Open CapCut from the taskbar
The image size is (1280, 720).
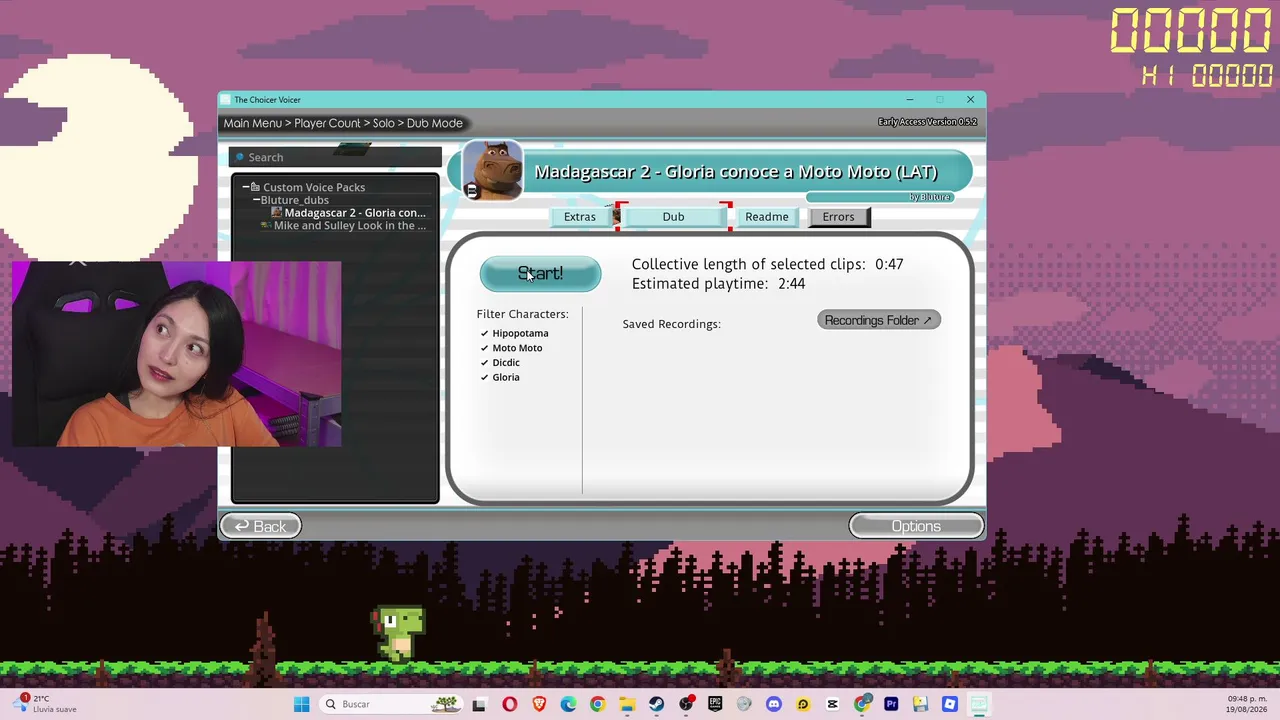point(832,704)
